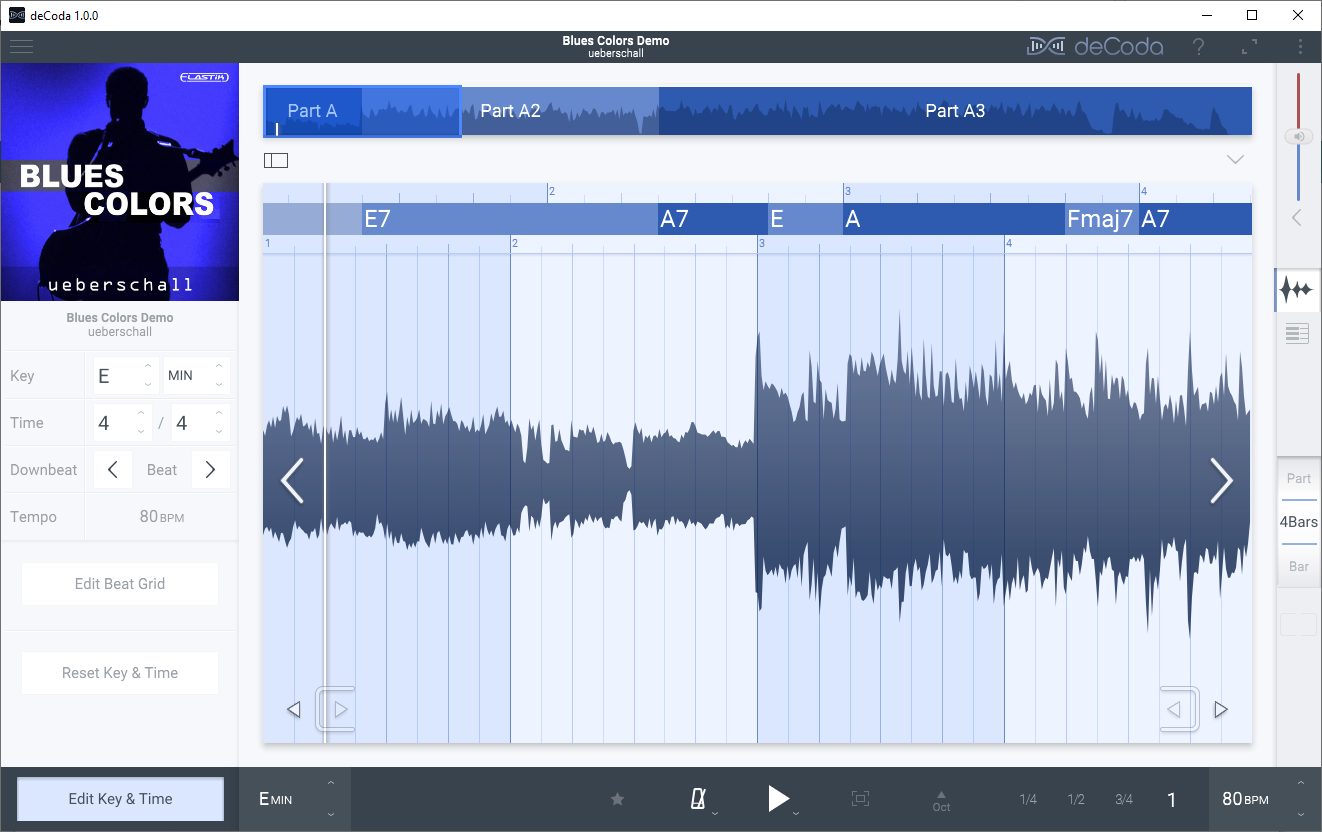Move downbeat one beat later

tap(210, 470)
